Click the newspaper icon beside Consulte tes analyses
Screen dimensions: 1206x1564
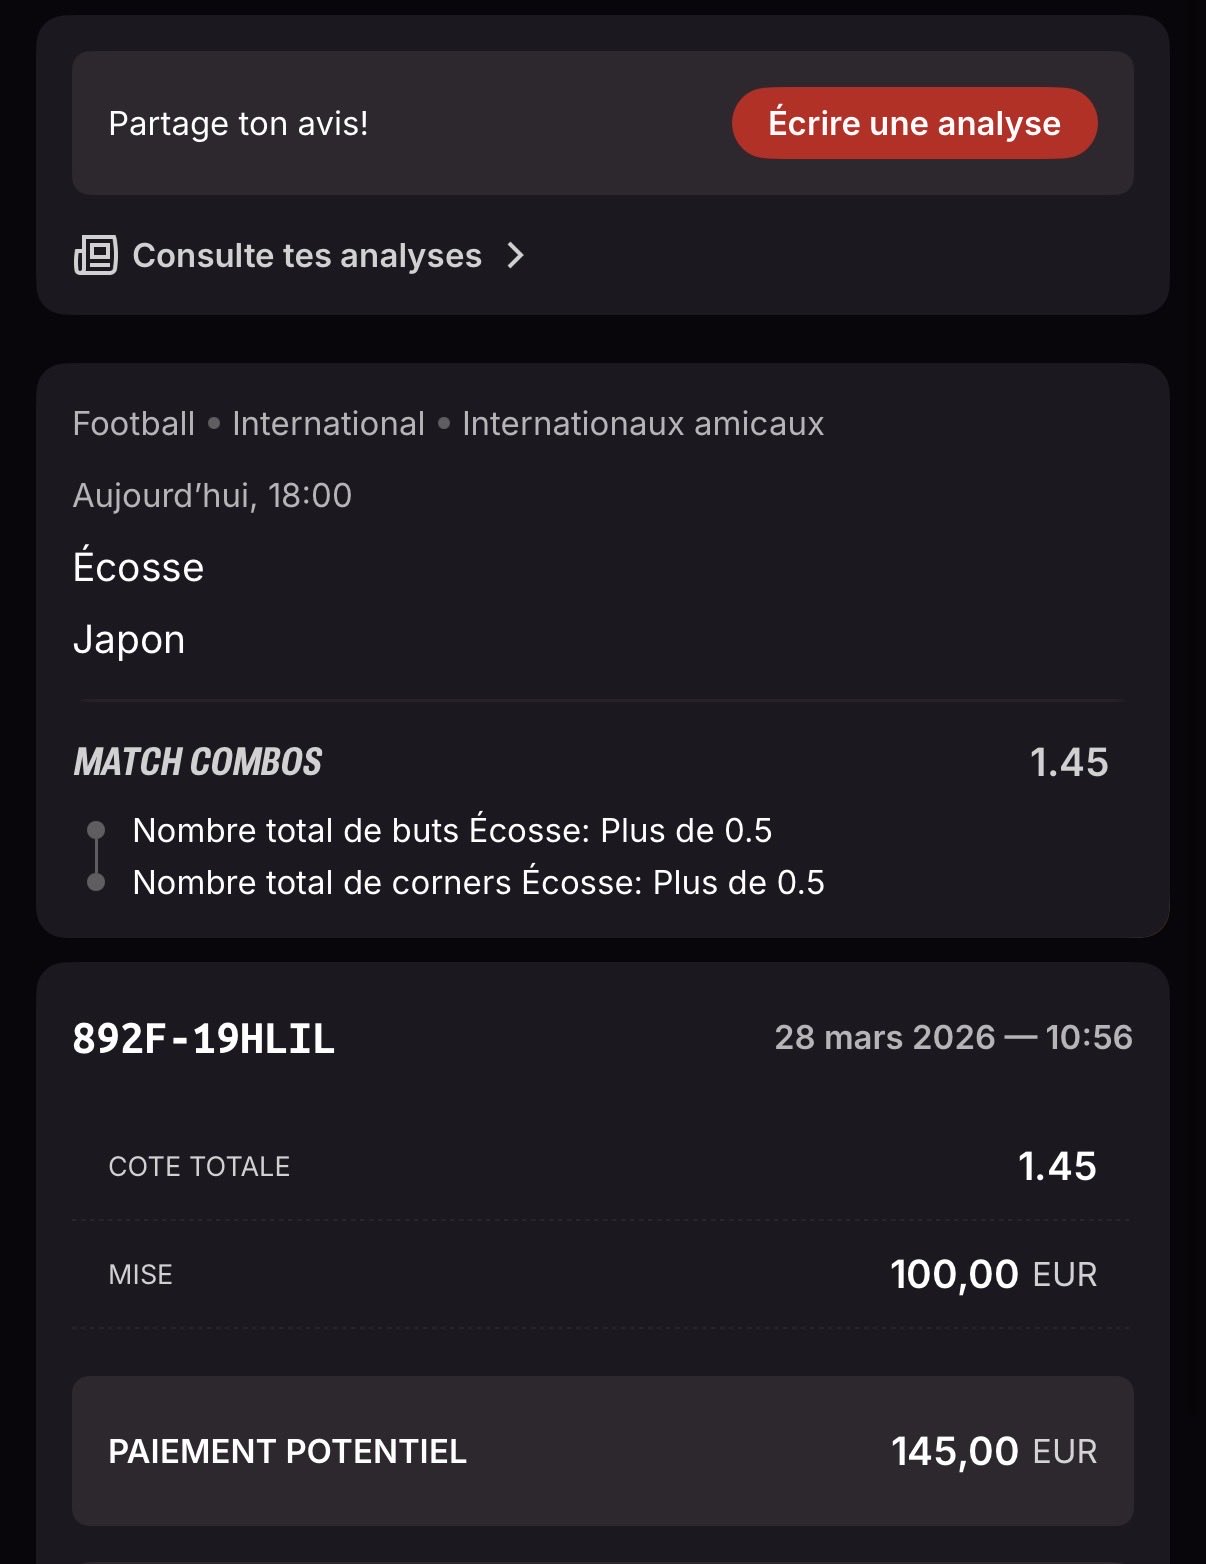click(96, 256)
